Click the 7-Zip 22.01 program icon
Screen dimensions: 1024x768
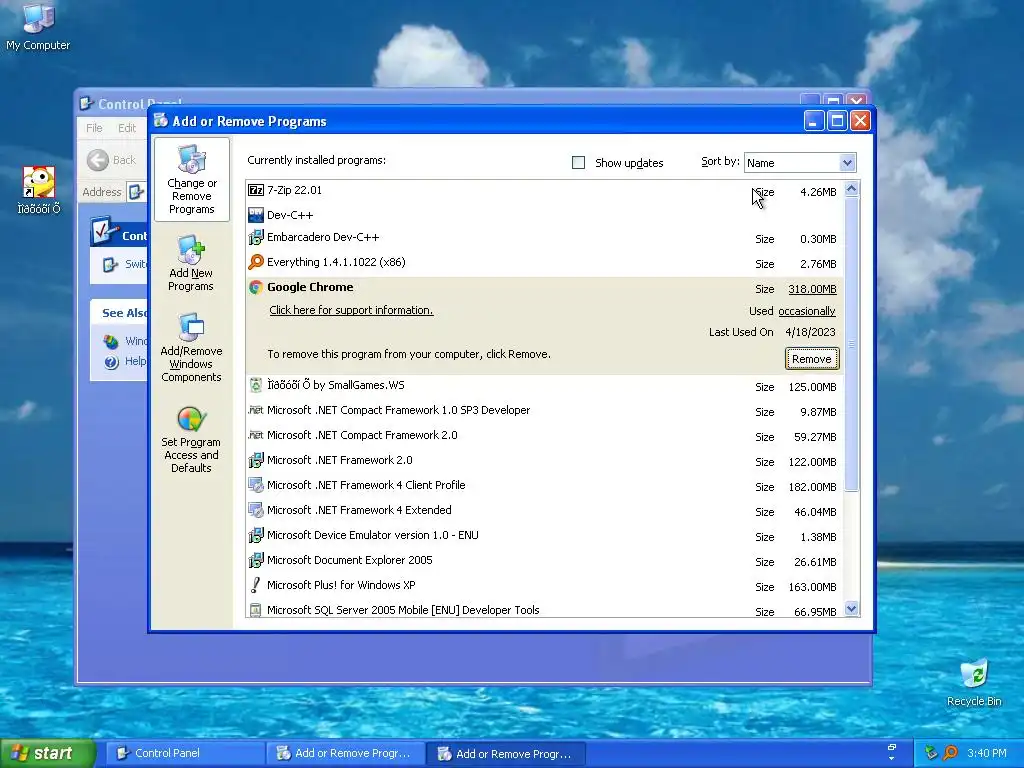(x=256, y=190)
